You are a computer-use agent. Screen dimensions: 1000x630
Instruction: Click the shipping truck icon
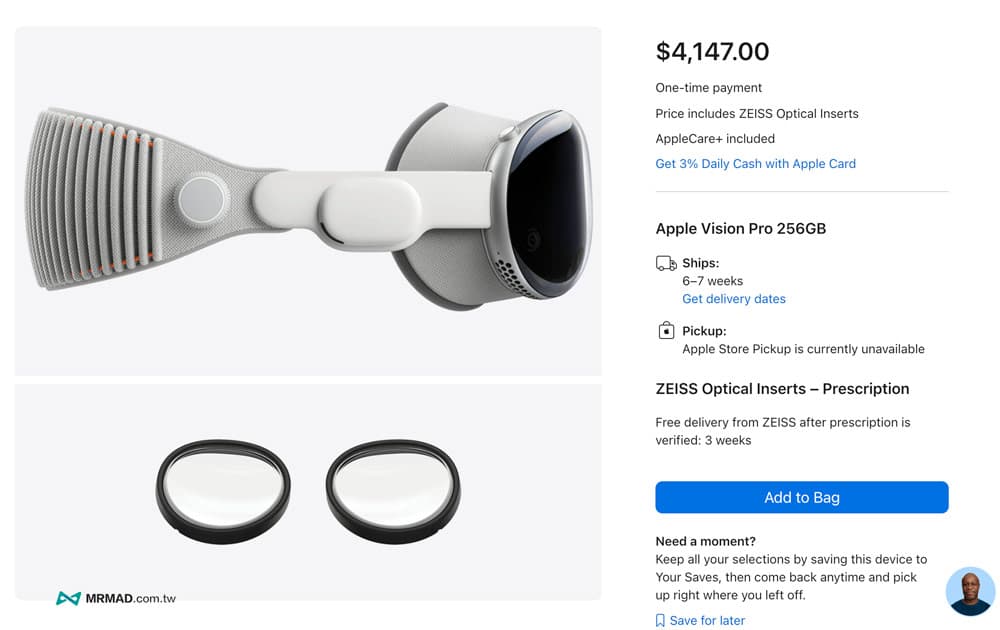[x=666, y=264]
